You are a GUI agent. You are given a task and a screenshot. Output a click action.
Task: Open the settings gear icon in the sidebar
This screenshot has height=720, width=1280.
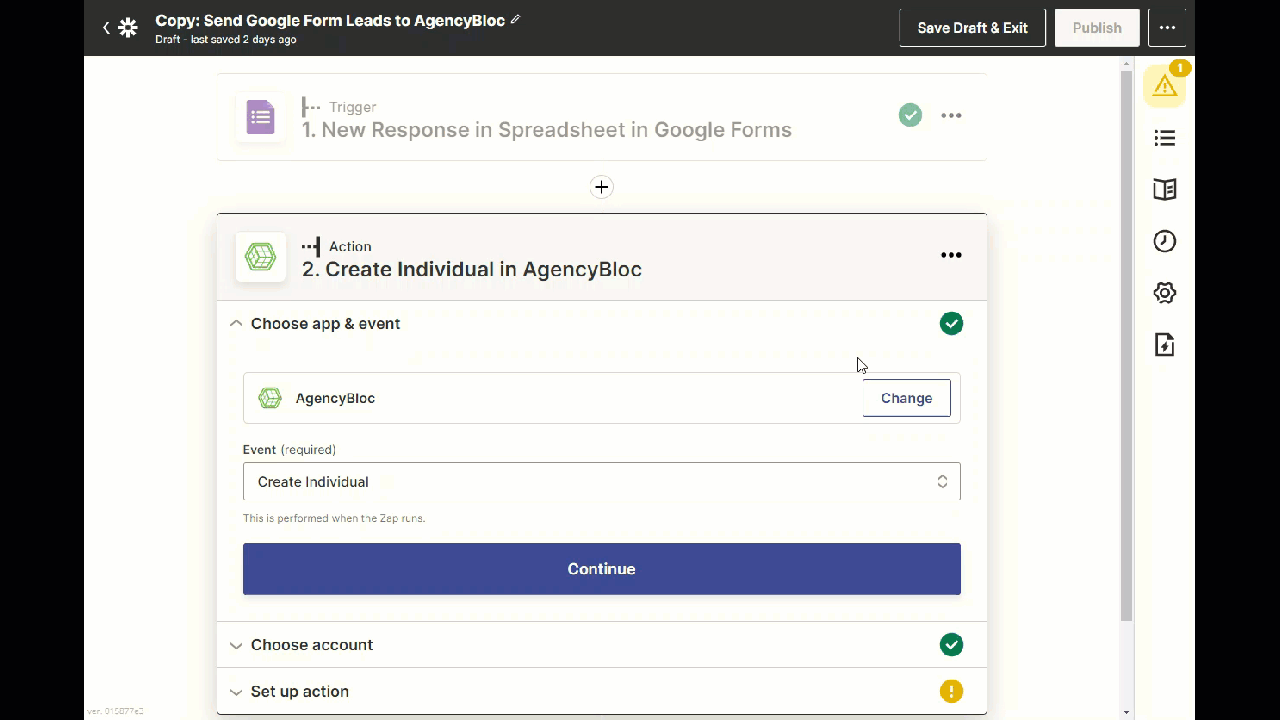coord(1165,293)
